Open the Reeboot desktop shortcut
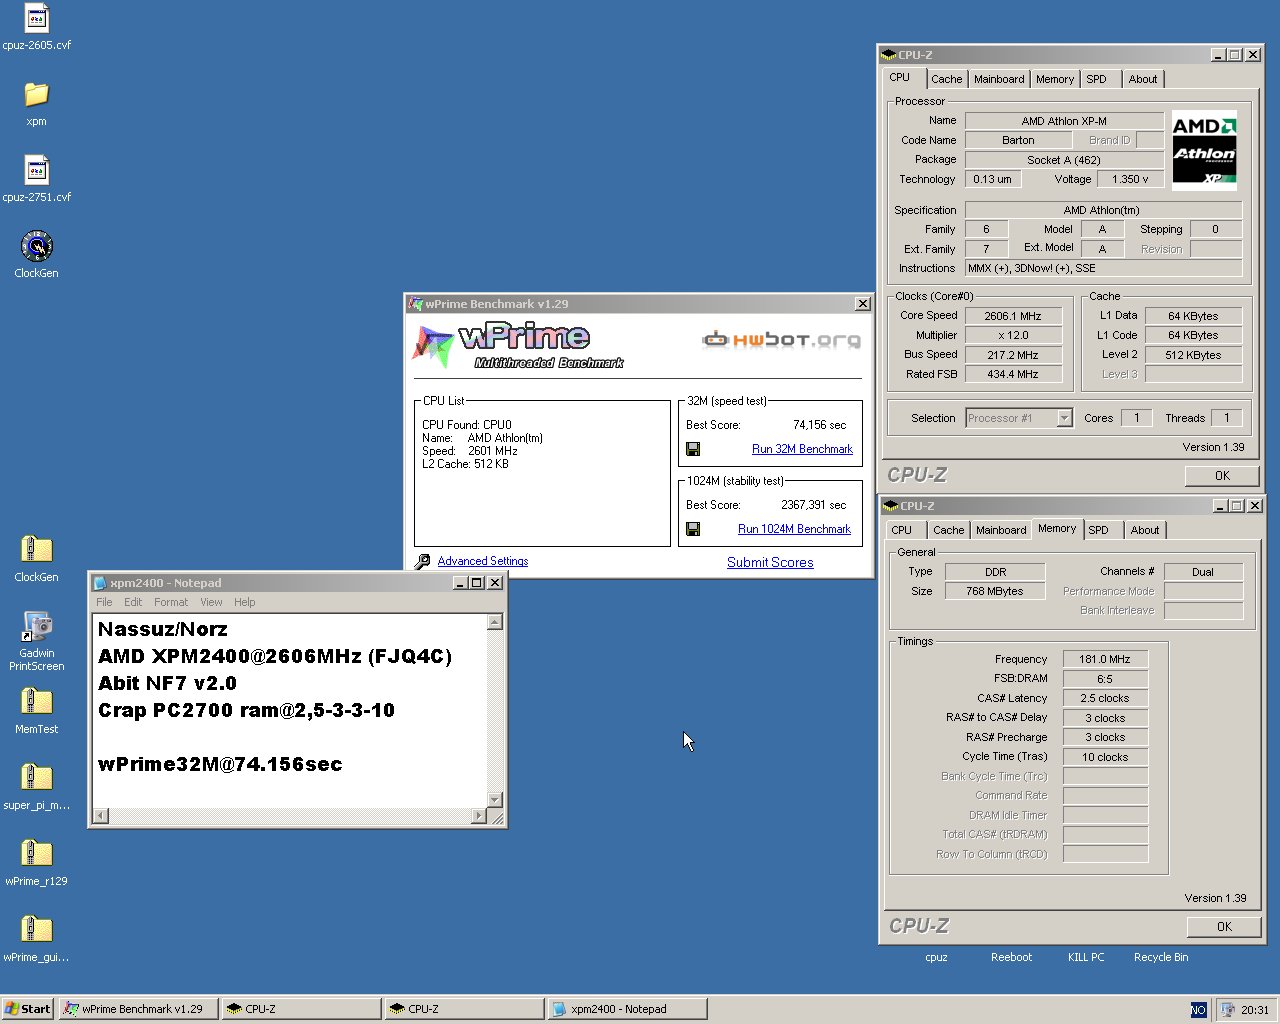Screen dimensions: 1280x1024 click(1011, 957)
